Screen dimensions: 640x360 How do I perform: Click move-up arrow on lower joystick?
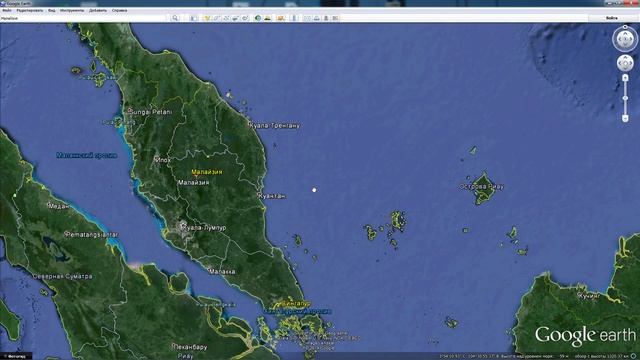tap(625, 58)
